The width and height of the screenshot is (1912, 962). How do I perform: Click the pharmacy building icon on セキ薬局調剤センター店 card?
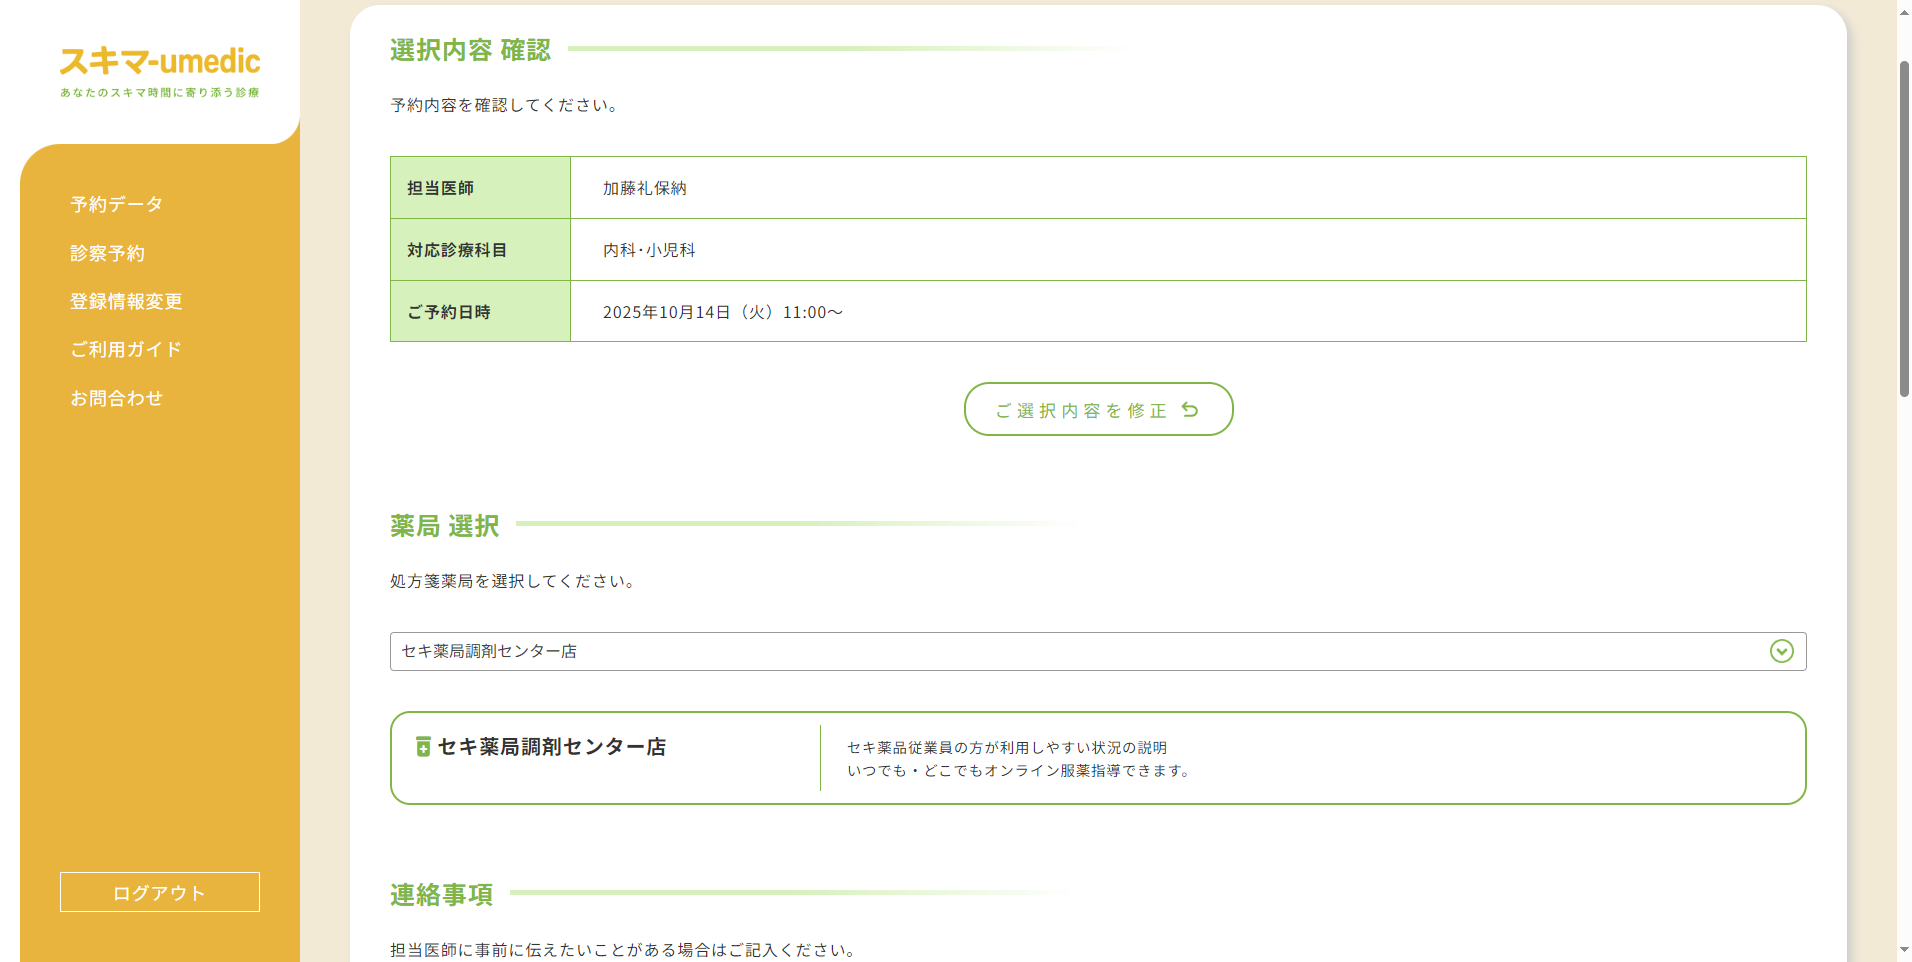(x=423, y=746)
